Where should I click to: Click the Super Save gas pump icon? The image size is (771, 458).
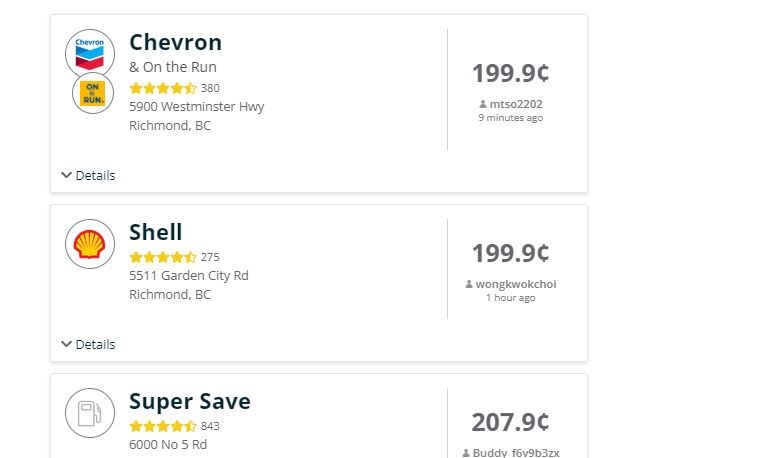pos(90,413)
